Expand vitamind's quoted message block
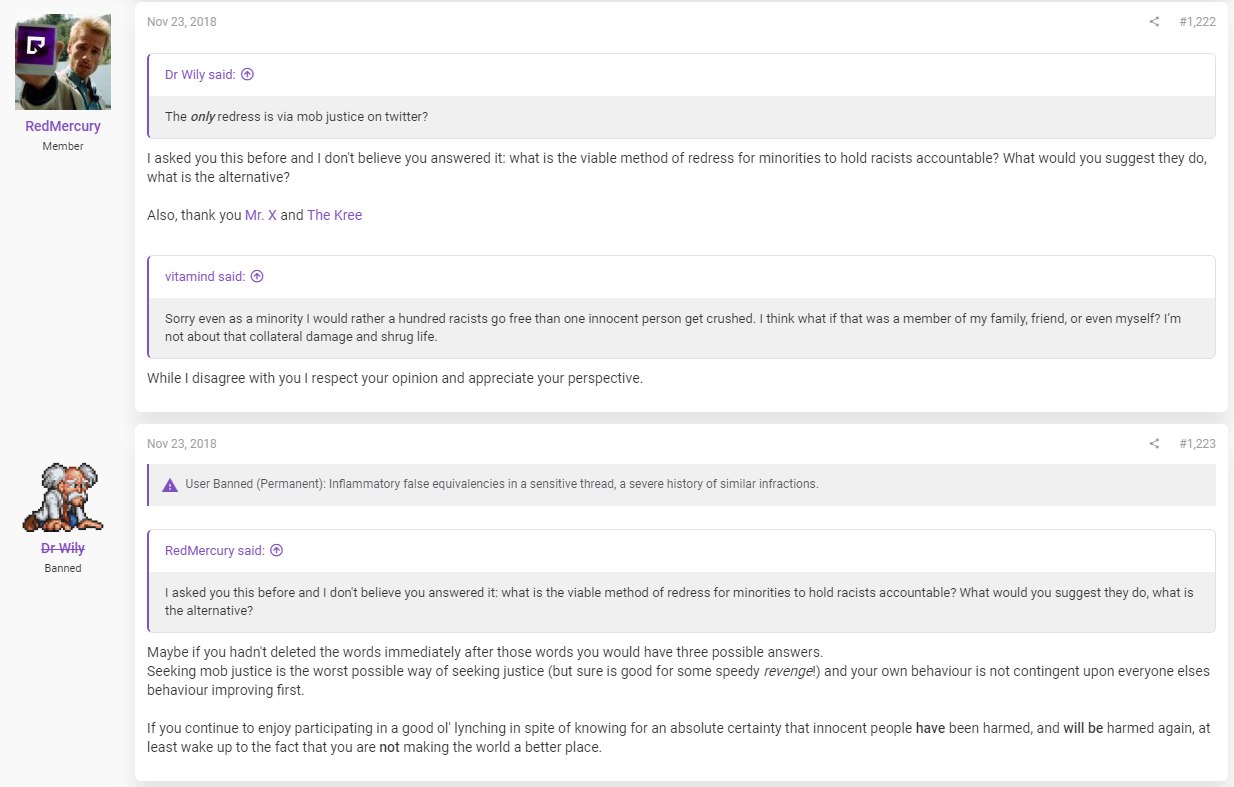1234x787 pixels. click(682, 328)
